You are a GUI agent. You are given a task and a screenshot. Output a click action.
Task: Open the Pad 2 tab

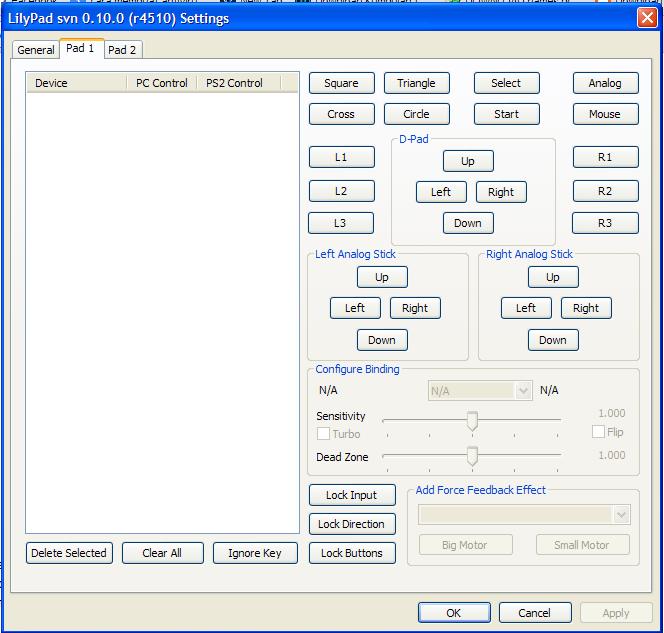pyautogui.click(x=122, y=50)
